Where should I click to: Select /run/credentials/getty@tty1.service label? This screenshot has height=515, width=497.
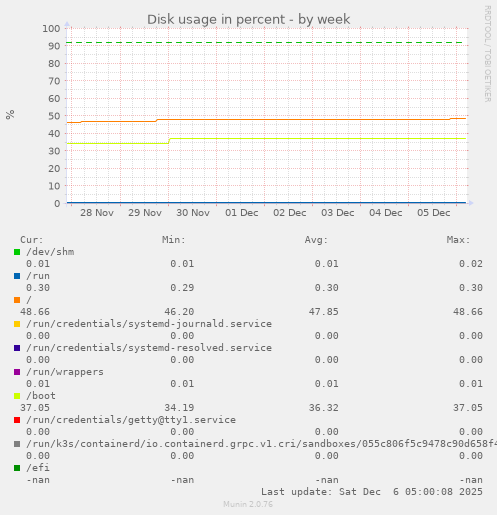pyautogui.click(x=131, y=420)
